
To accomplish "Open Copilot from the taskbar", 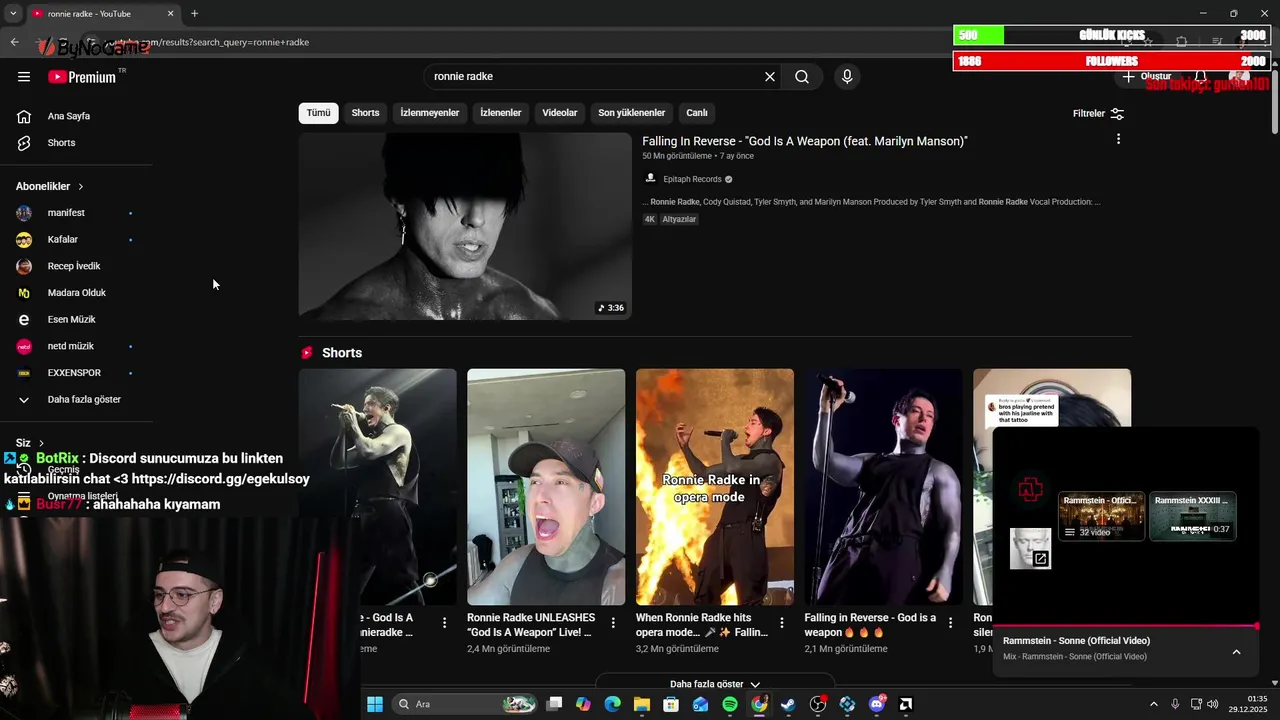I will (583, 704).
